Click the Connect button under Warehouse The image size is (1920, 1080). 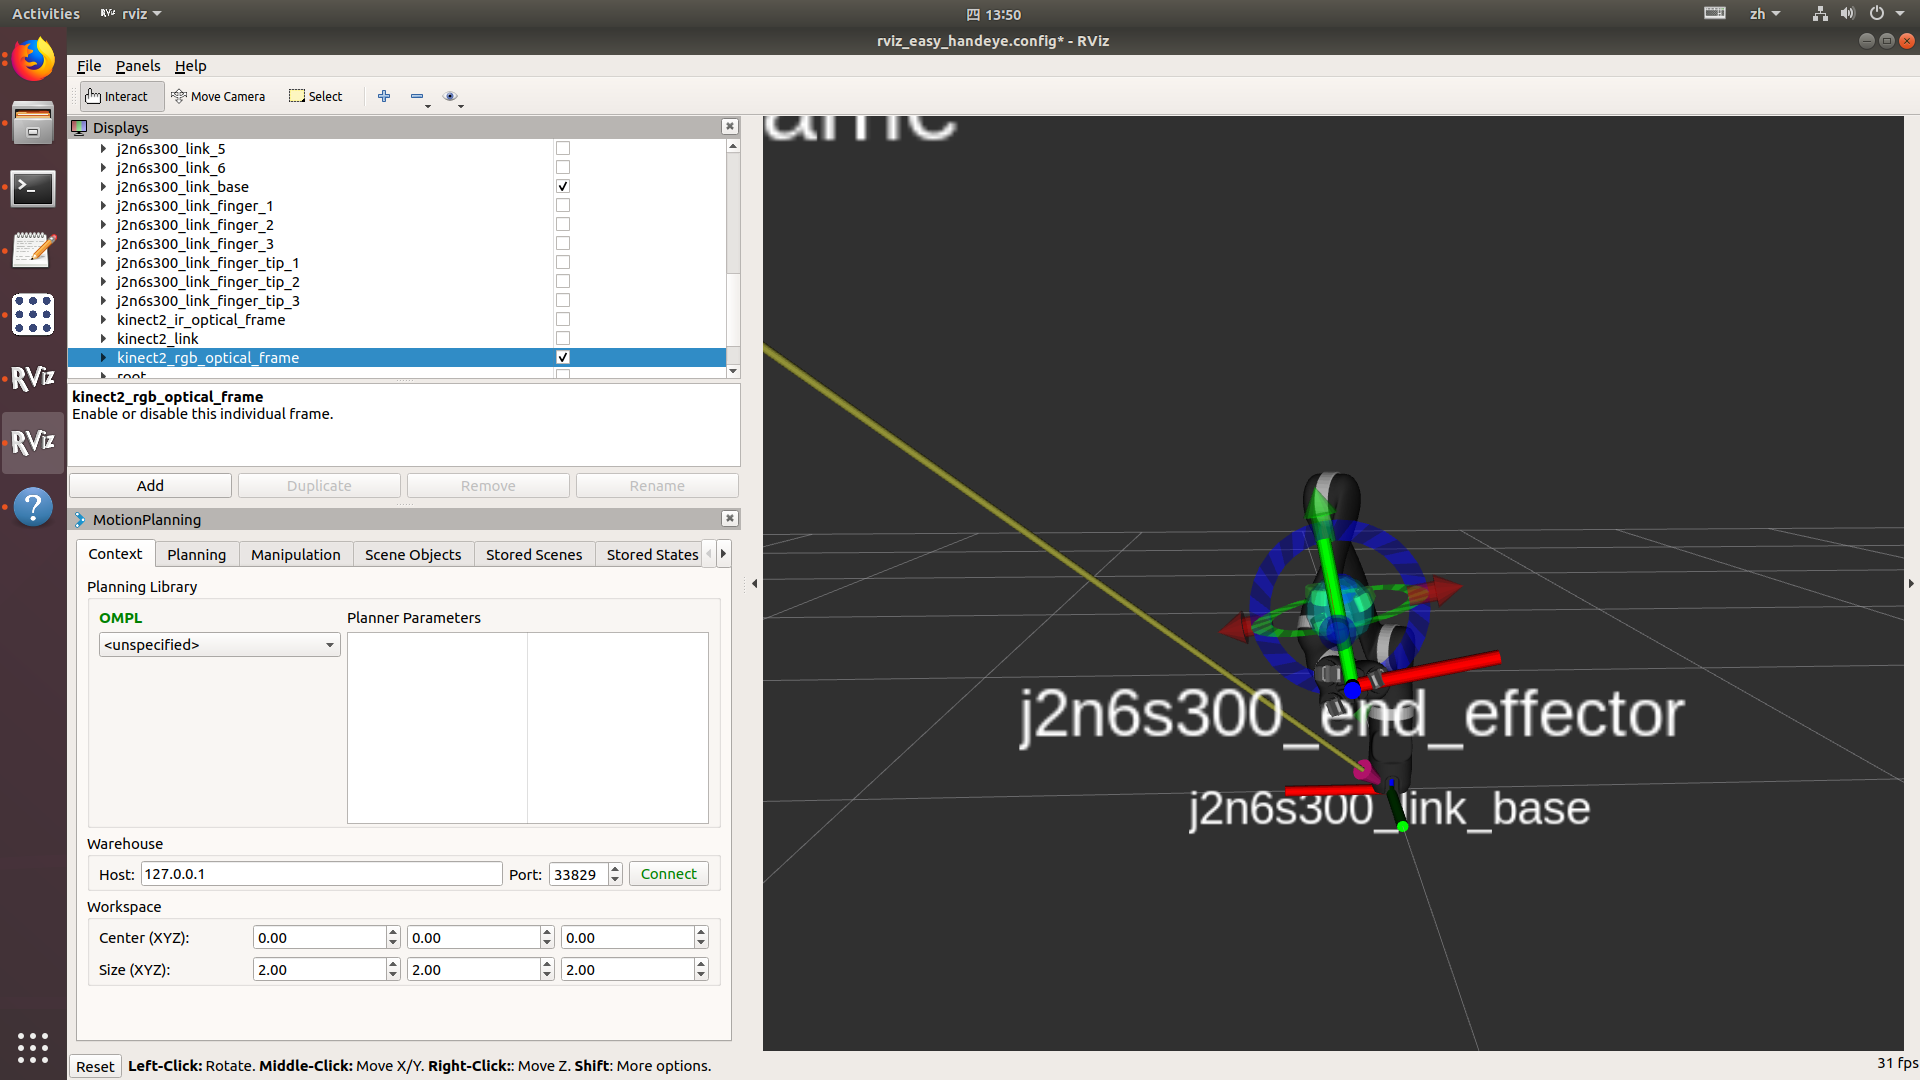tap(667, 873)
